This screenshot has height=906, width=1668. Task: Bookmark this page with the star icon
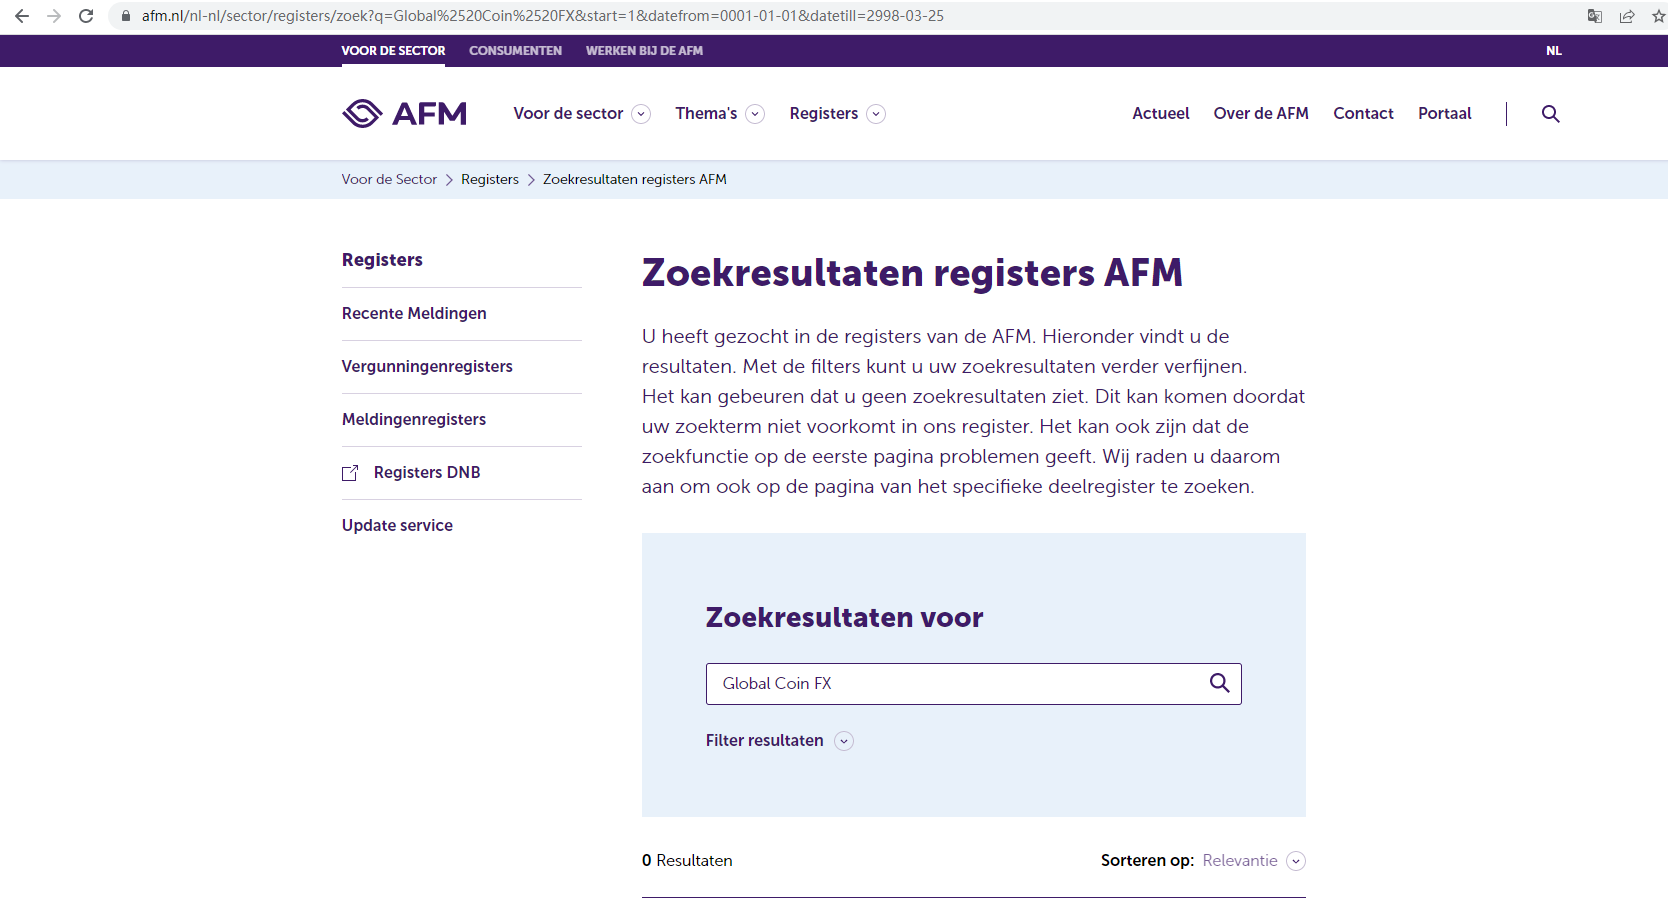pos(1659,16)
